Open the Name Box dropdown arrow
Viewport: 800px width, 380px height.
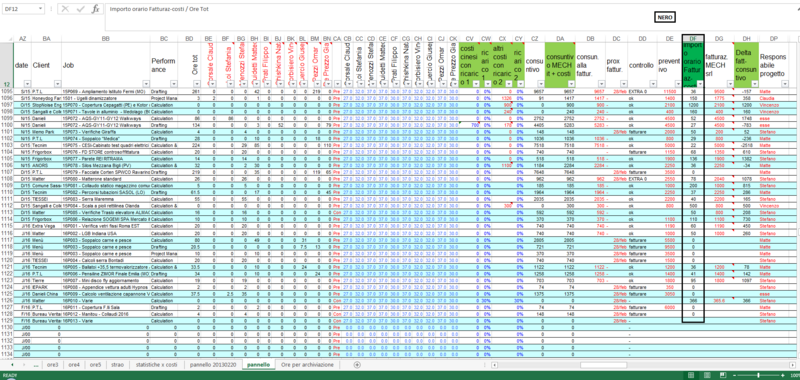41,9
